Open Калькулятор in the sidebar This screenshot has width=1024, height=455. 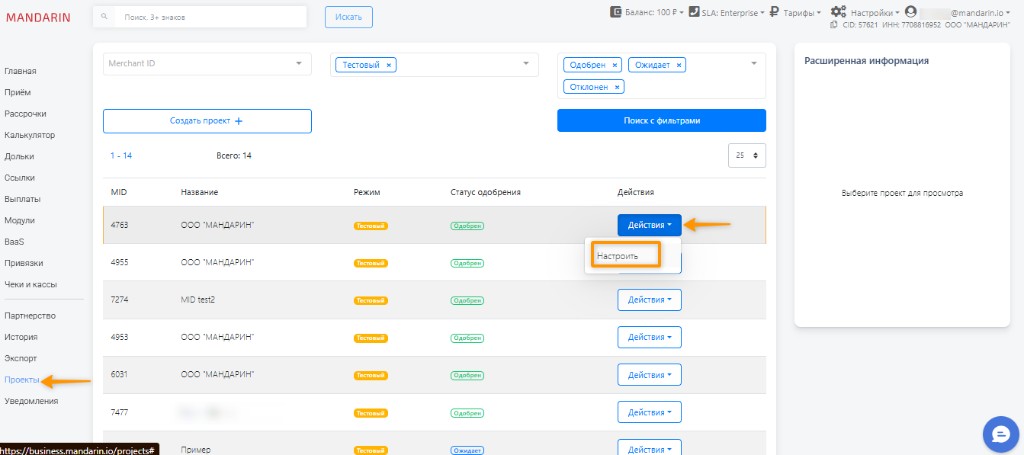29,135
